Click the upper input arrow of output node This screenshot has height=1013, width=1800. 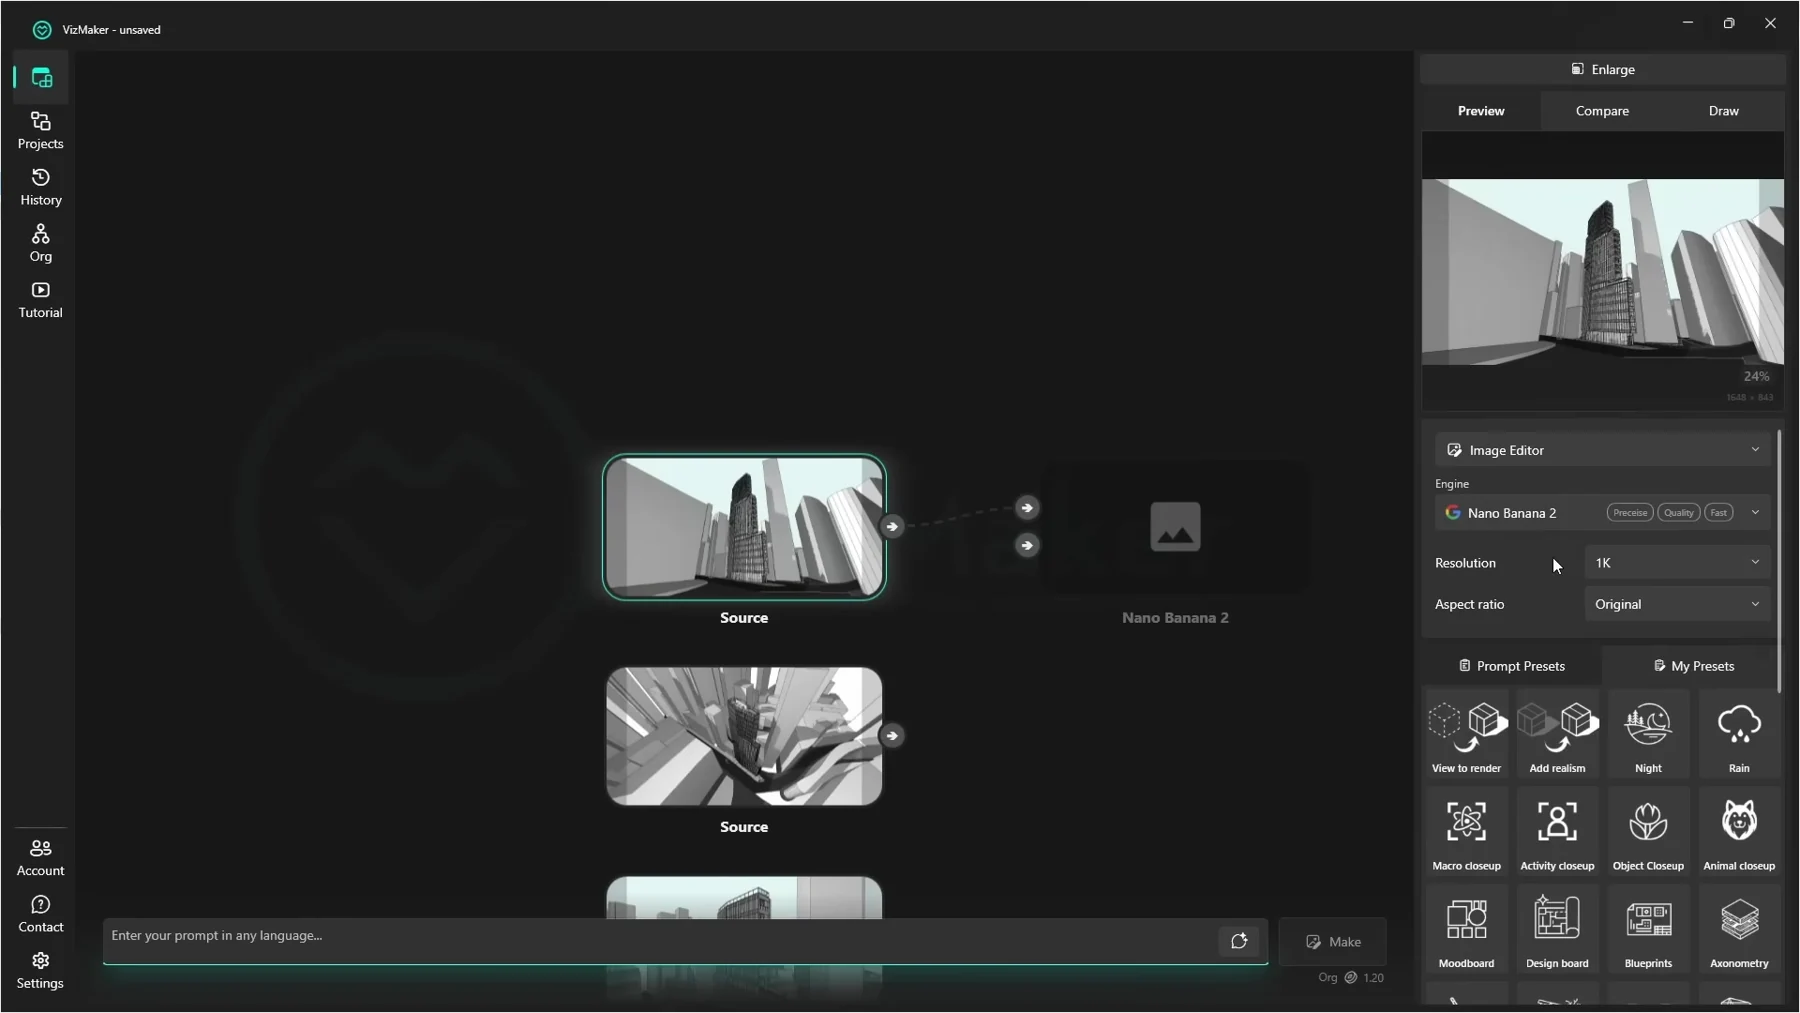tap(1027, 508)
